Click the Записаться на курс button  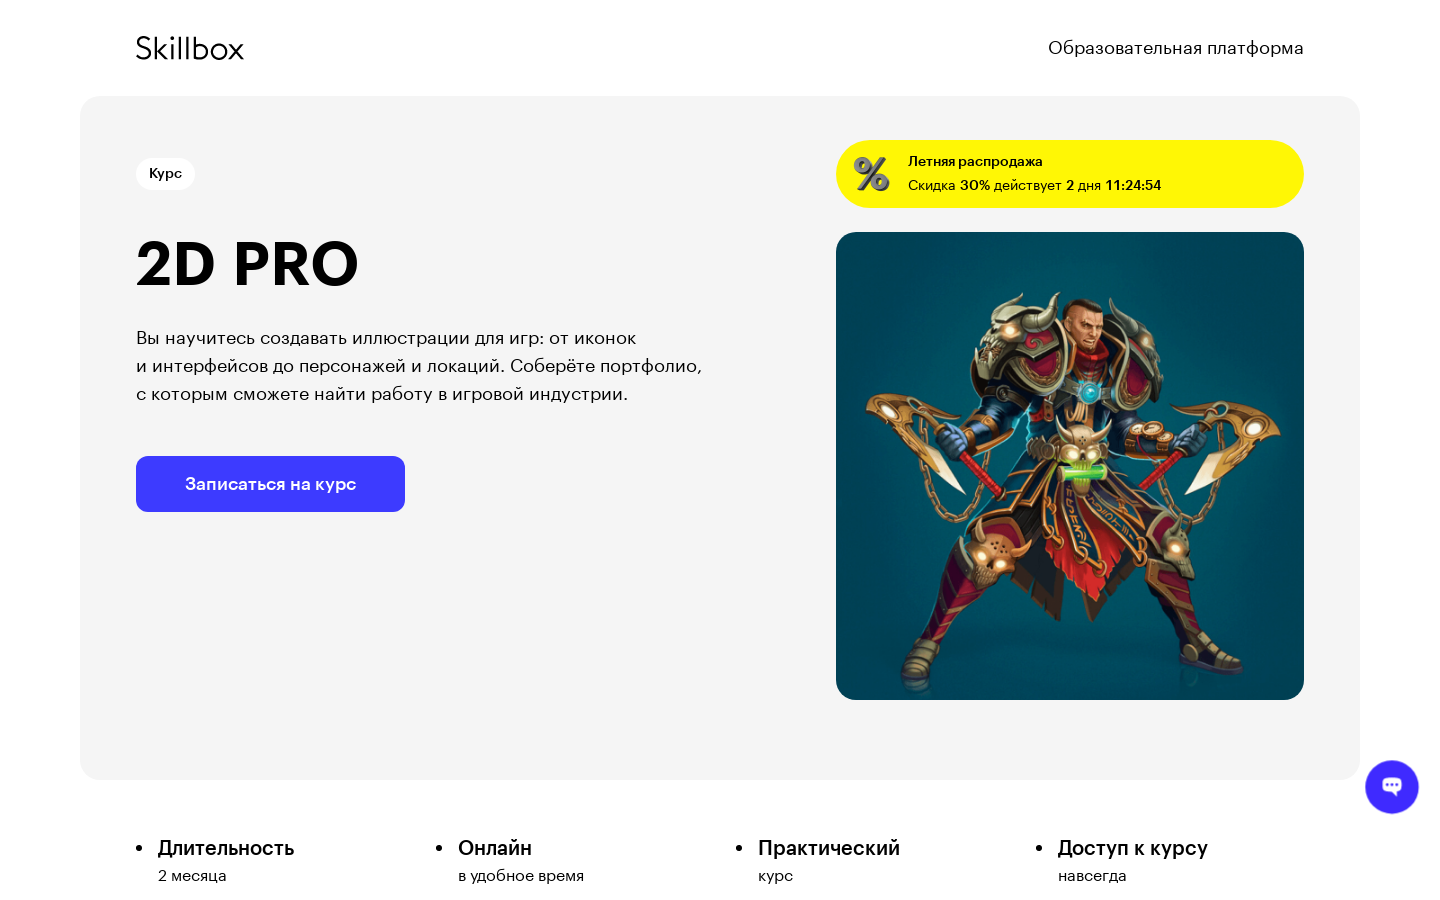click(x=270, y=484)
